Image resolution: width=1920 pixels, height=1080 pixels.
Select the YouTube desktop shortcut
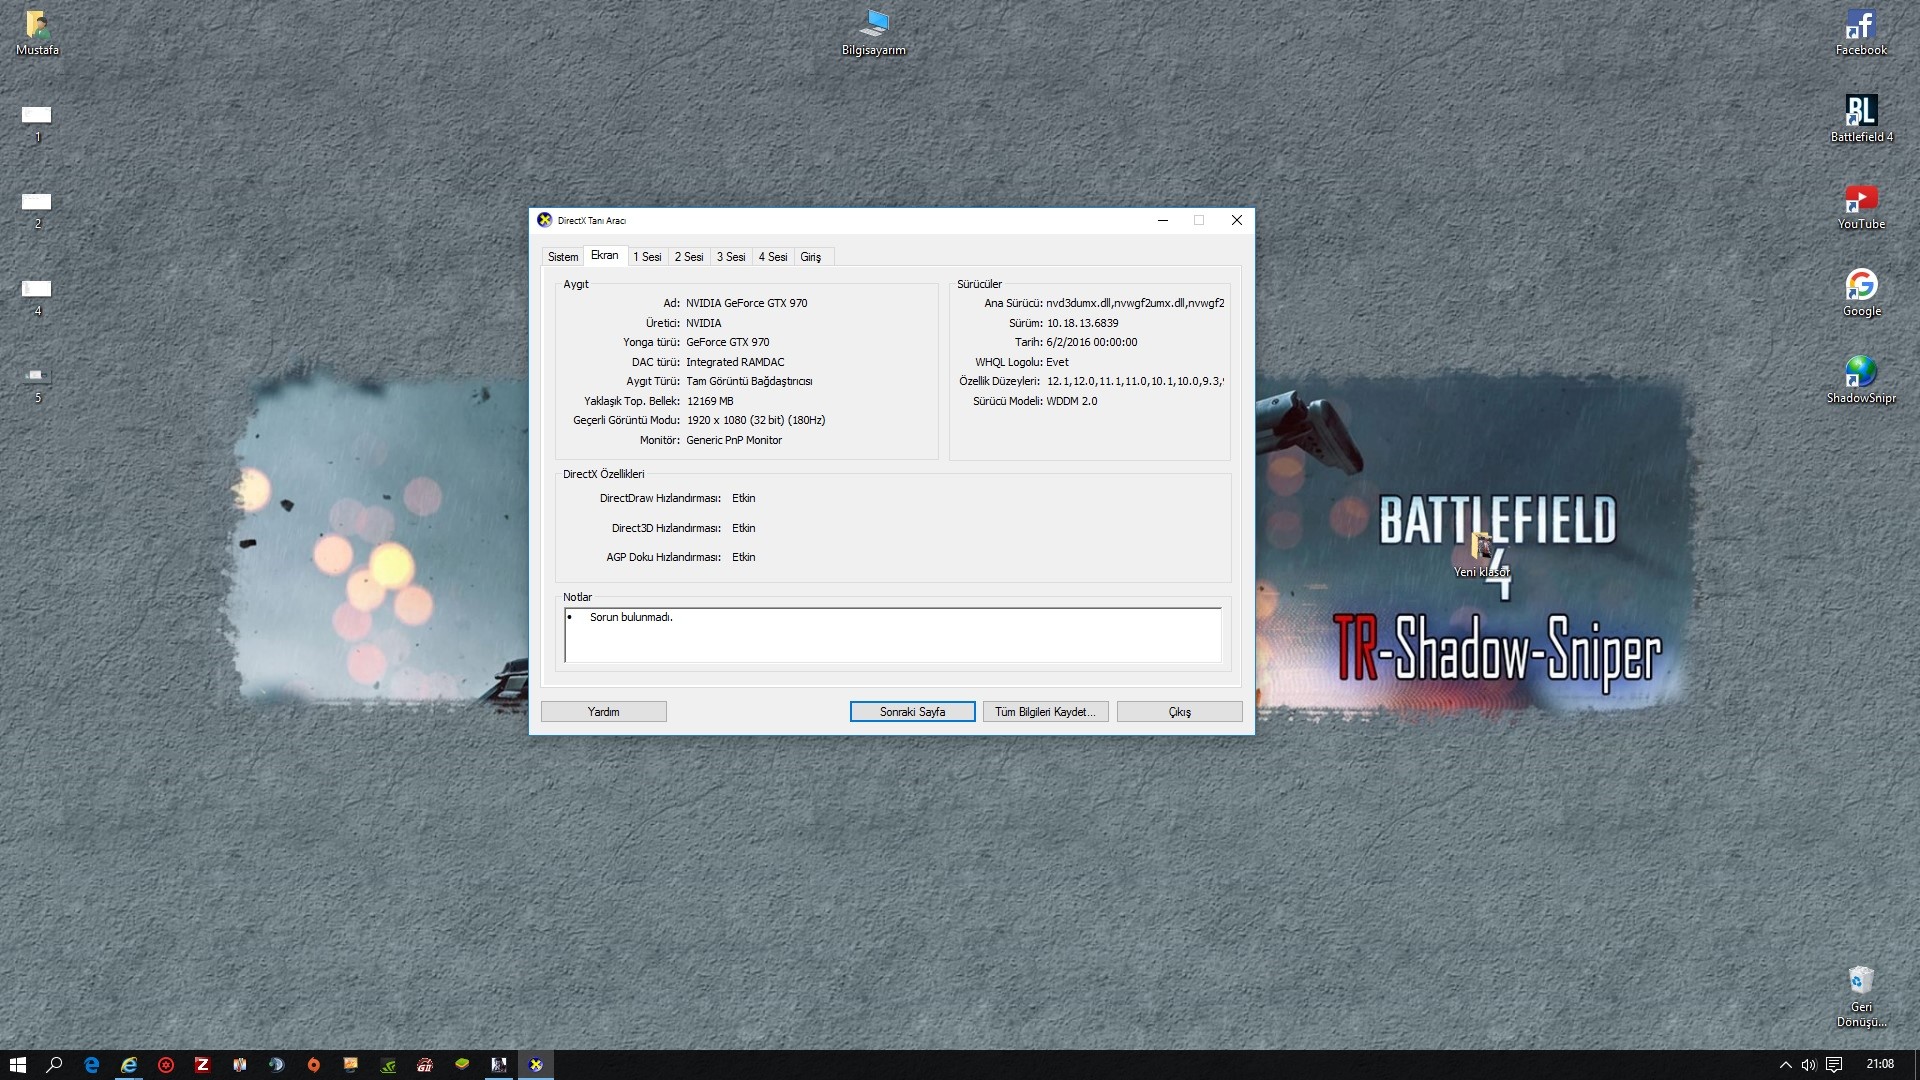pyautogui.click(x=1861, y=207)
